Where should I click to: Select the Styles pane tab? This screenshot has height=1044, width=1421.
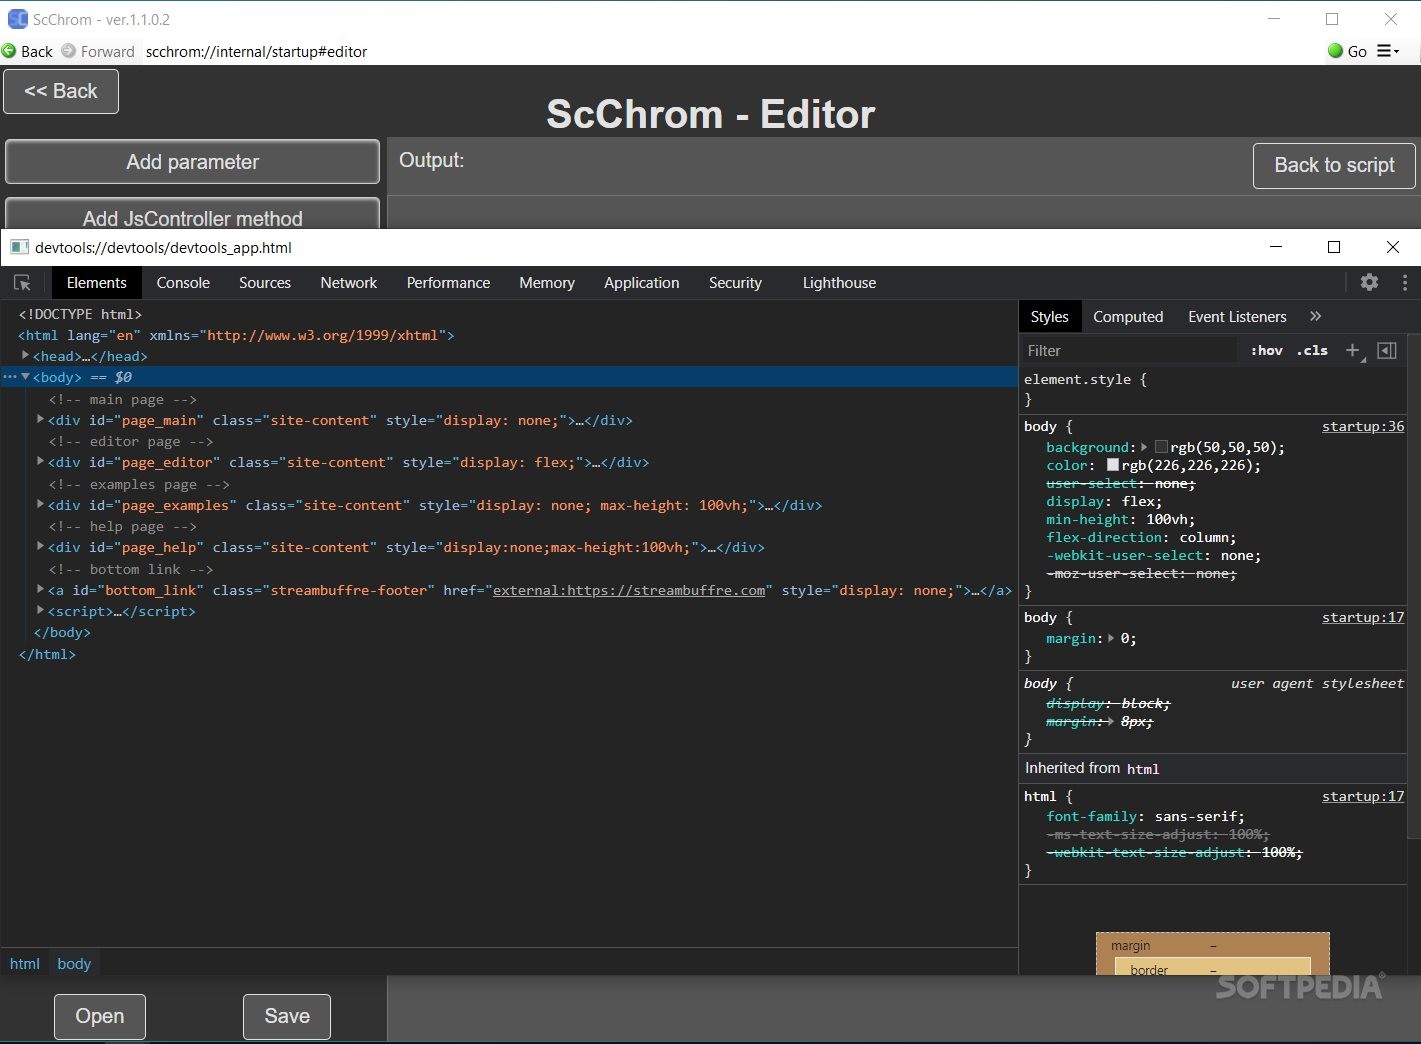pos(1049,316)
